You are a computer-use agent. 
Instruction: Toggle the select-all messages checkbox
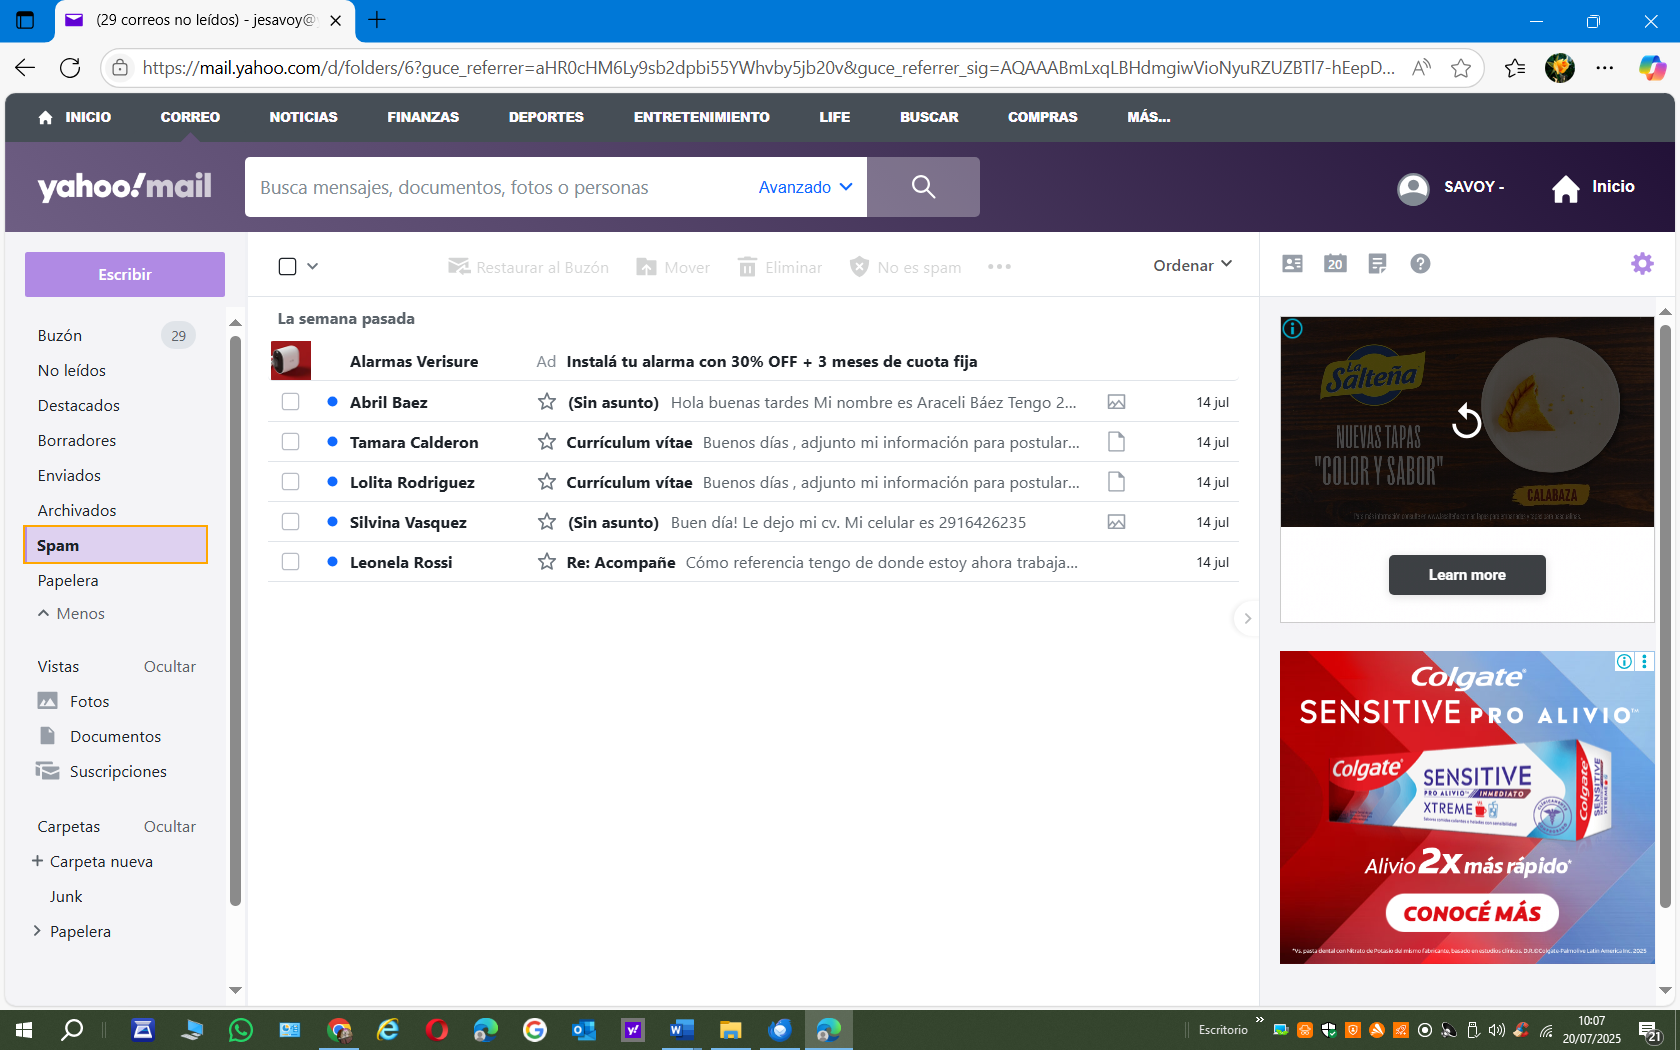(x=288, y=266)
